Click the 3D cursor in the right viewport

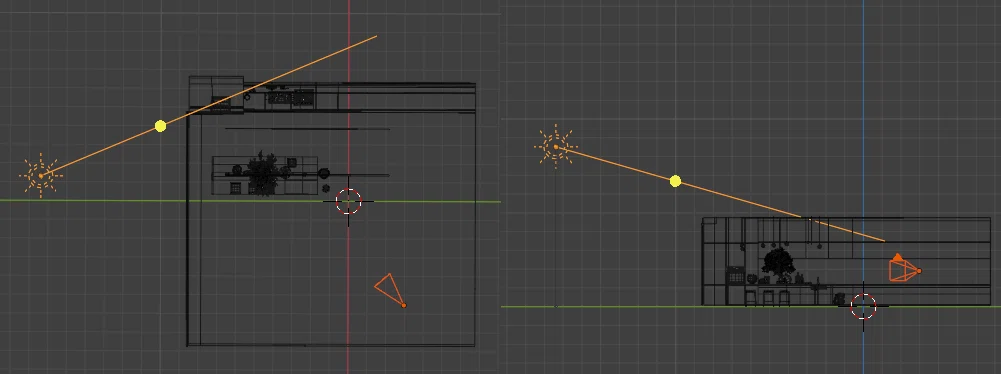tap(864, 306)
